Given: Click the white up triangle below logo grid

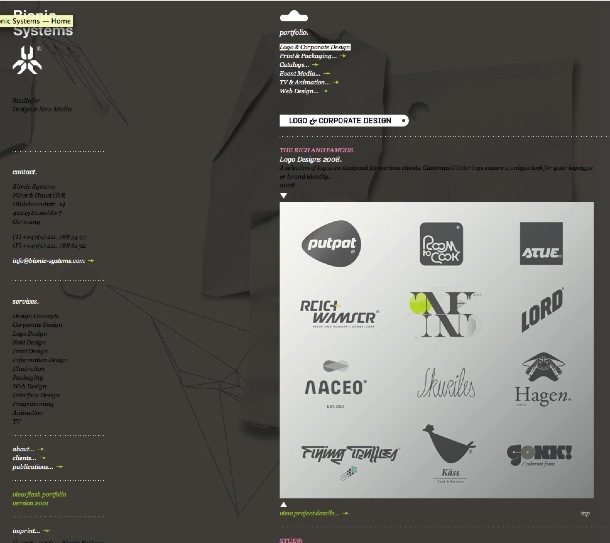Looking at the screenshot, I should click(x=284, y=504).
